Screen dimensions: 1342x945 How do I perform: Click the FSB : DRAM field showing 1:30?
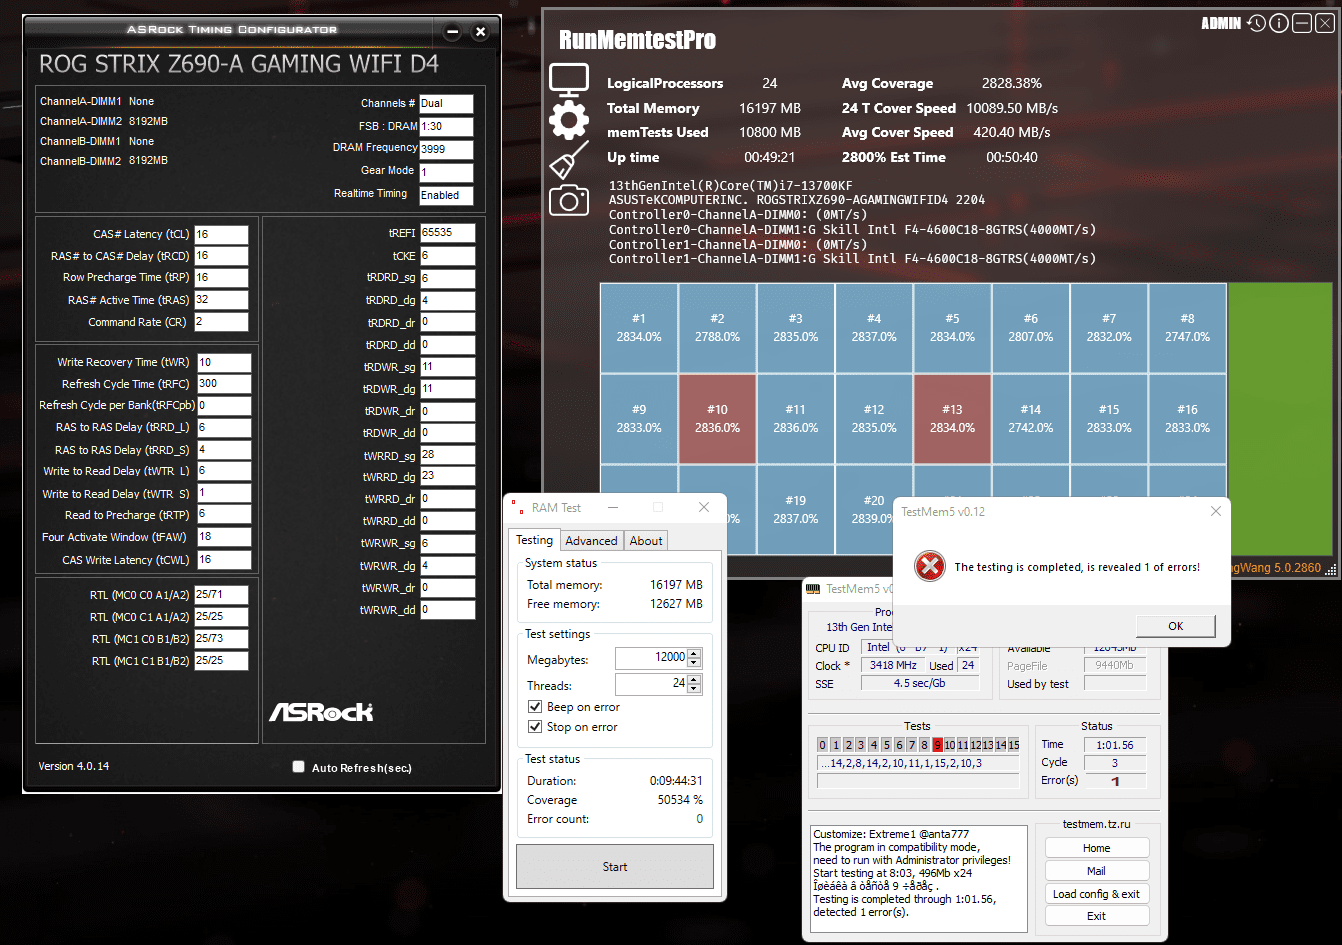pyautogui.click(x=446, y=126)
